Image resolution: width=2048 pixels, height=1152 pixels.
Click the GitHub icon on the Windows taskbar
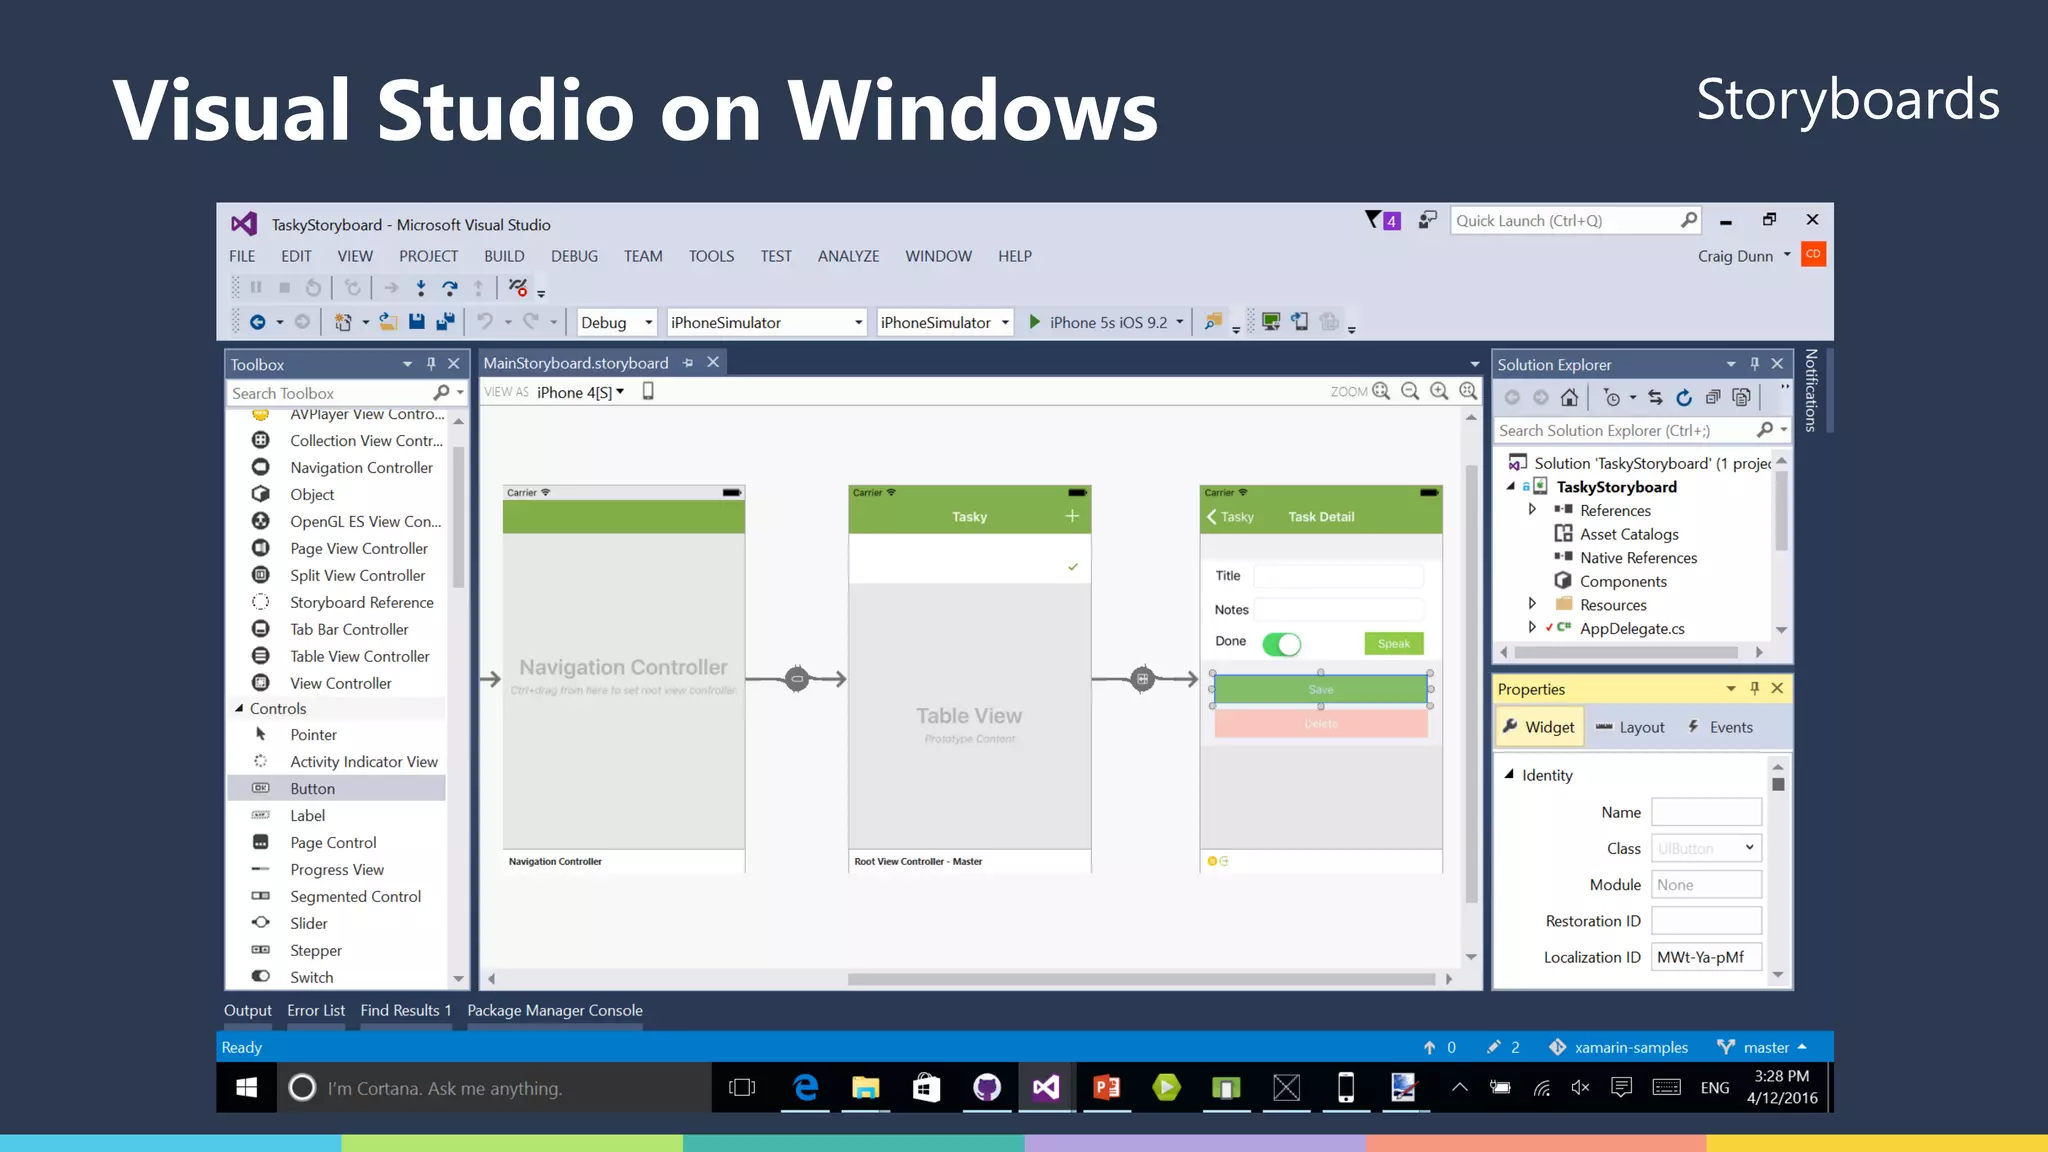[x=986, y=1087]
